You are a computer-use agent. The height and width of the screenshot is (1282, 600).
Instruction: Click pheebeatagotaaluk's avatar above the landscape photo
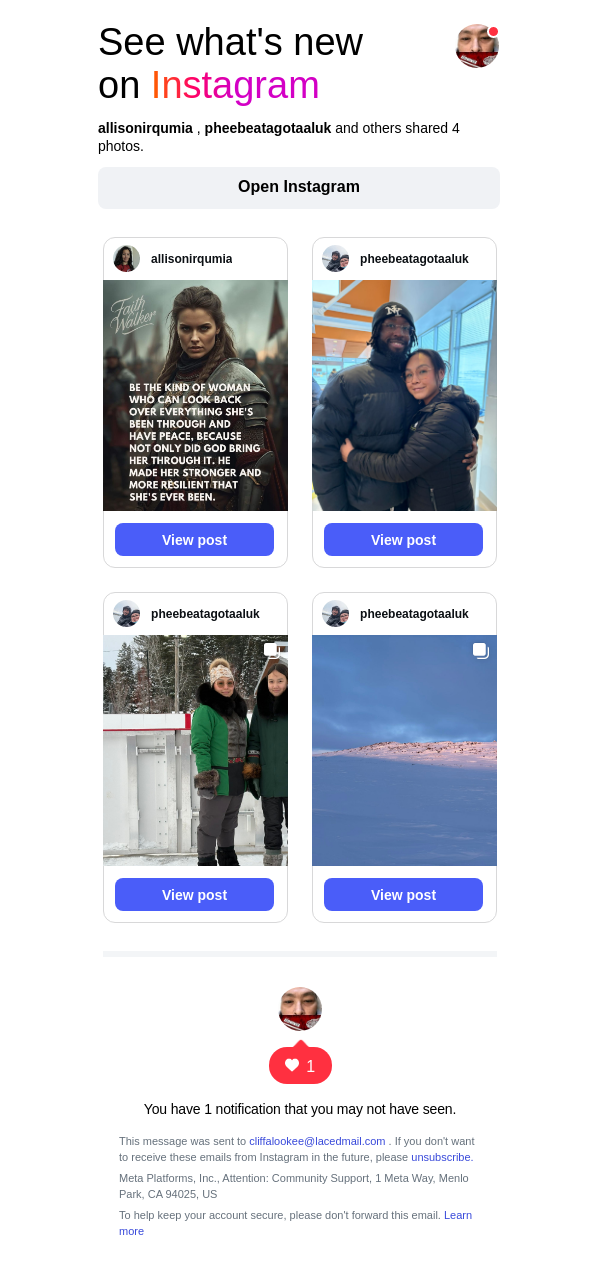pyautogui.click(x=336, y=614)
